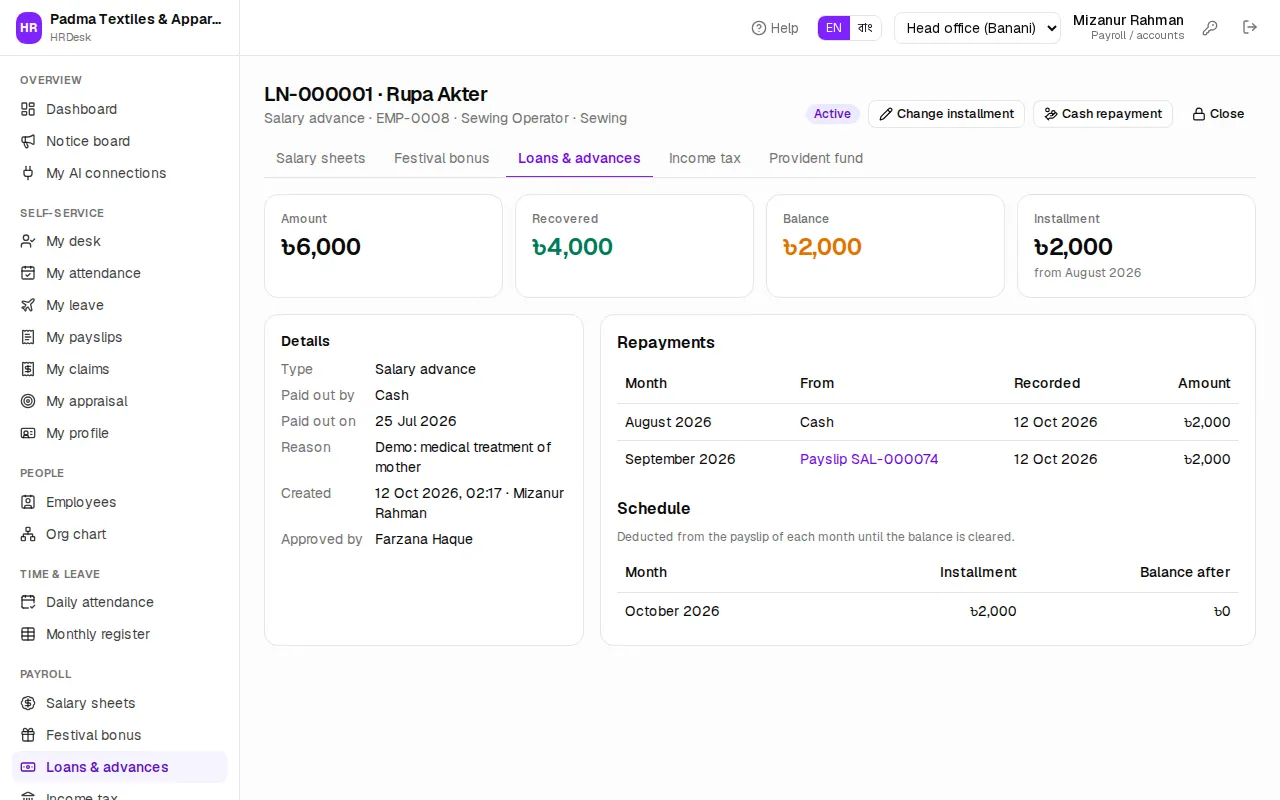Viewport: 1280px width, 800px height.
Task: Click the My profile ID card icon
Action: (28, 433)
